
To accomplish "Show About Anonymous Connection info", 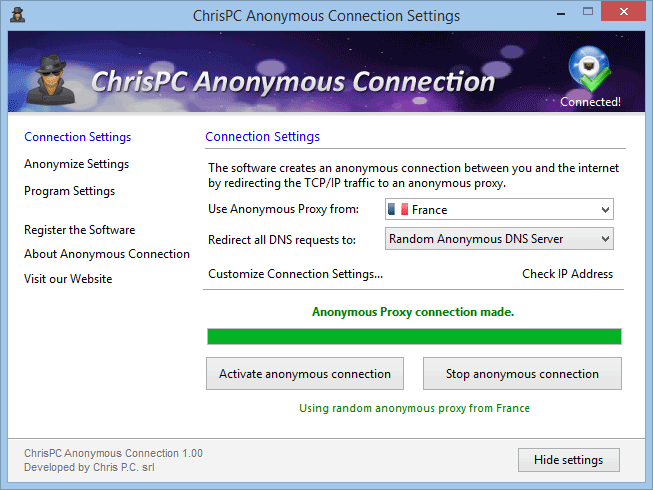I will tap(106, 254).
